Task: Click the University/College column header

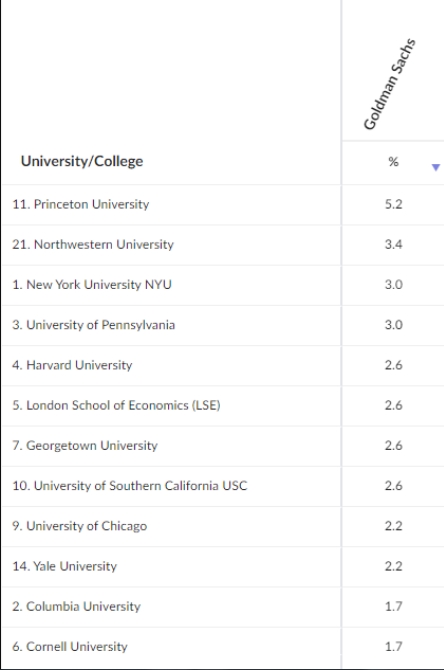Action: 82,162
